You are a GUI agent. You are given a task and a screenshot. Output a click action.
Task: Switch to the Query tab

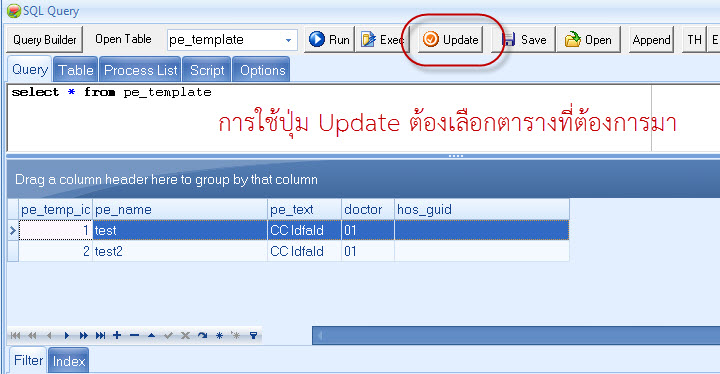pyautogui.click(x=29, y=69)
